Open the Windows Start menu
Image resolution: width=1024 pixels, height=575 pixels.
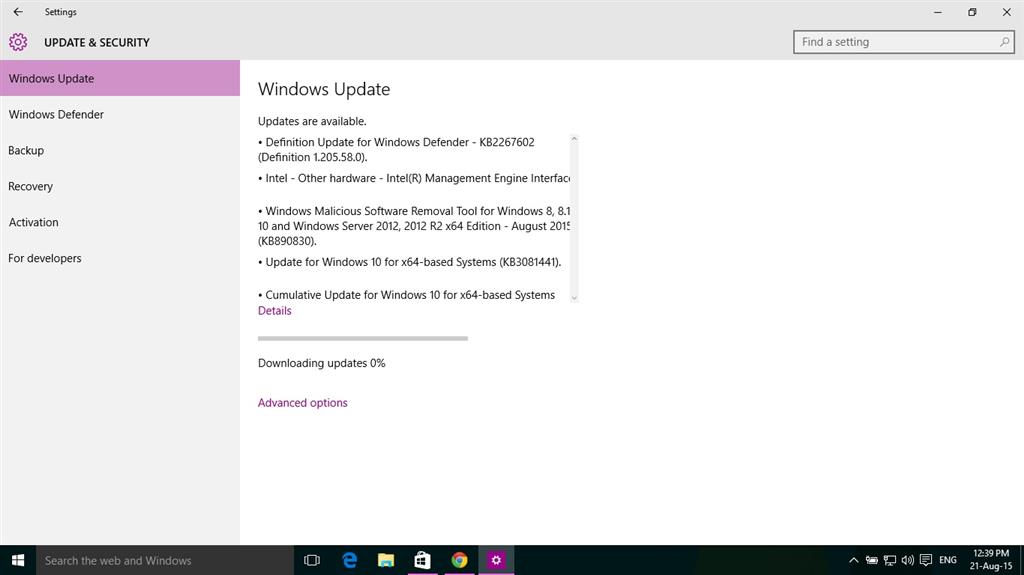(18, 560)
